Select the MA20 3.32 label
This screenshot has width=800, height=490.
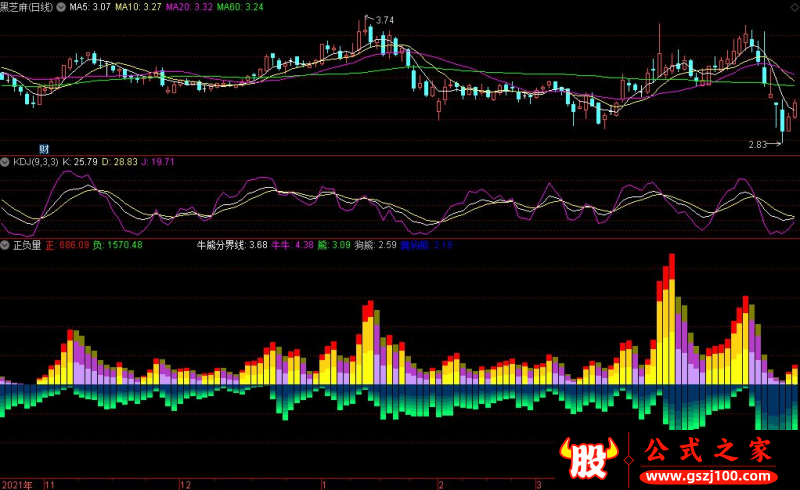(189, 7)
